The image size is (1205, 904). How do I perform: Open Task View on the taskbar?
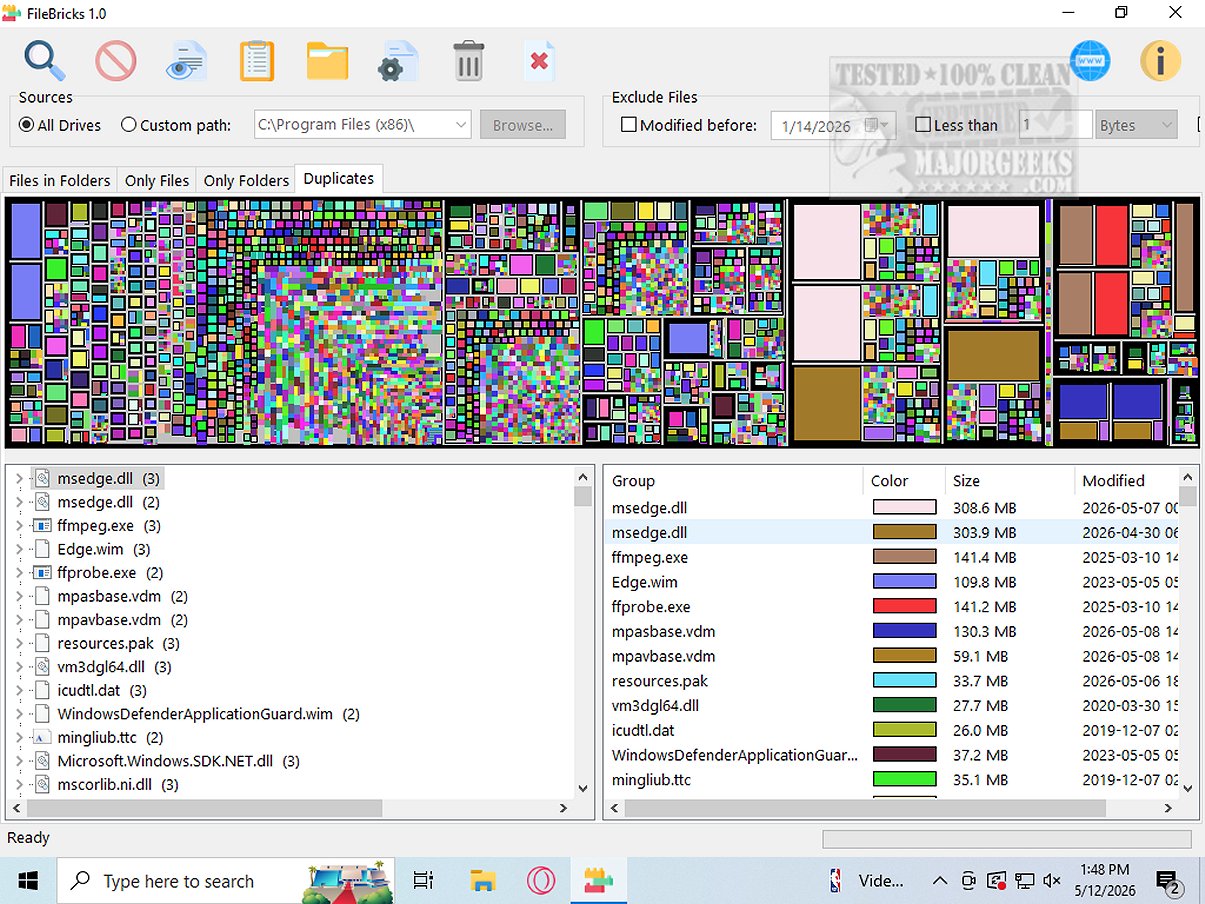click(x=423, y=881)
